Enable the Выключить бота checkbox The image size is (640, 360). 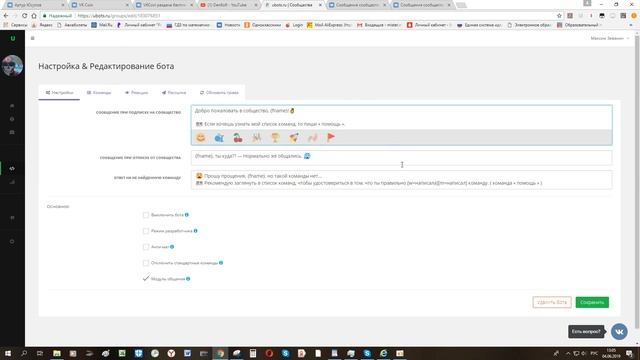click(146, 215)
